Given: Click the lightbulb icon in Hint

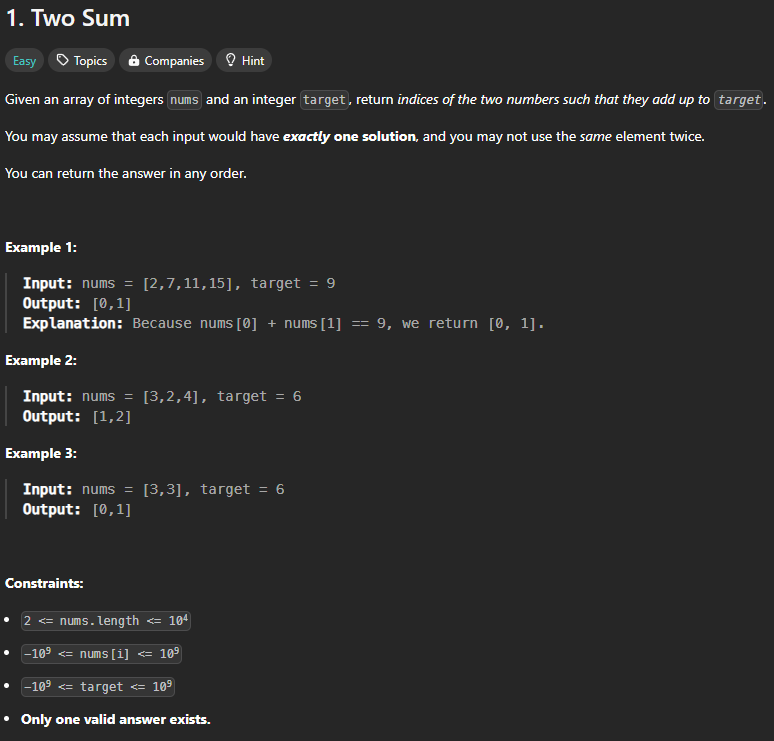Looking at the screenshot, I should [x=231, y=60].
